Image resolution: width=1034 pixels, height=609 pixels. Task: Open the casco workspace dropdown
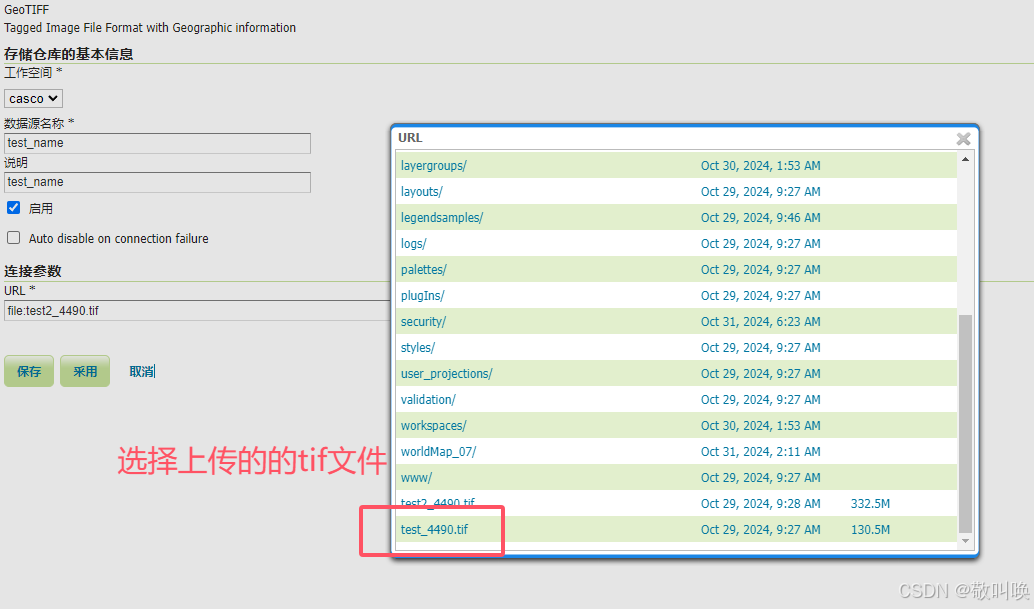pos(32,97)
